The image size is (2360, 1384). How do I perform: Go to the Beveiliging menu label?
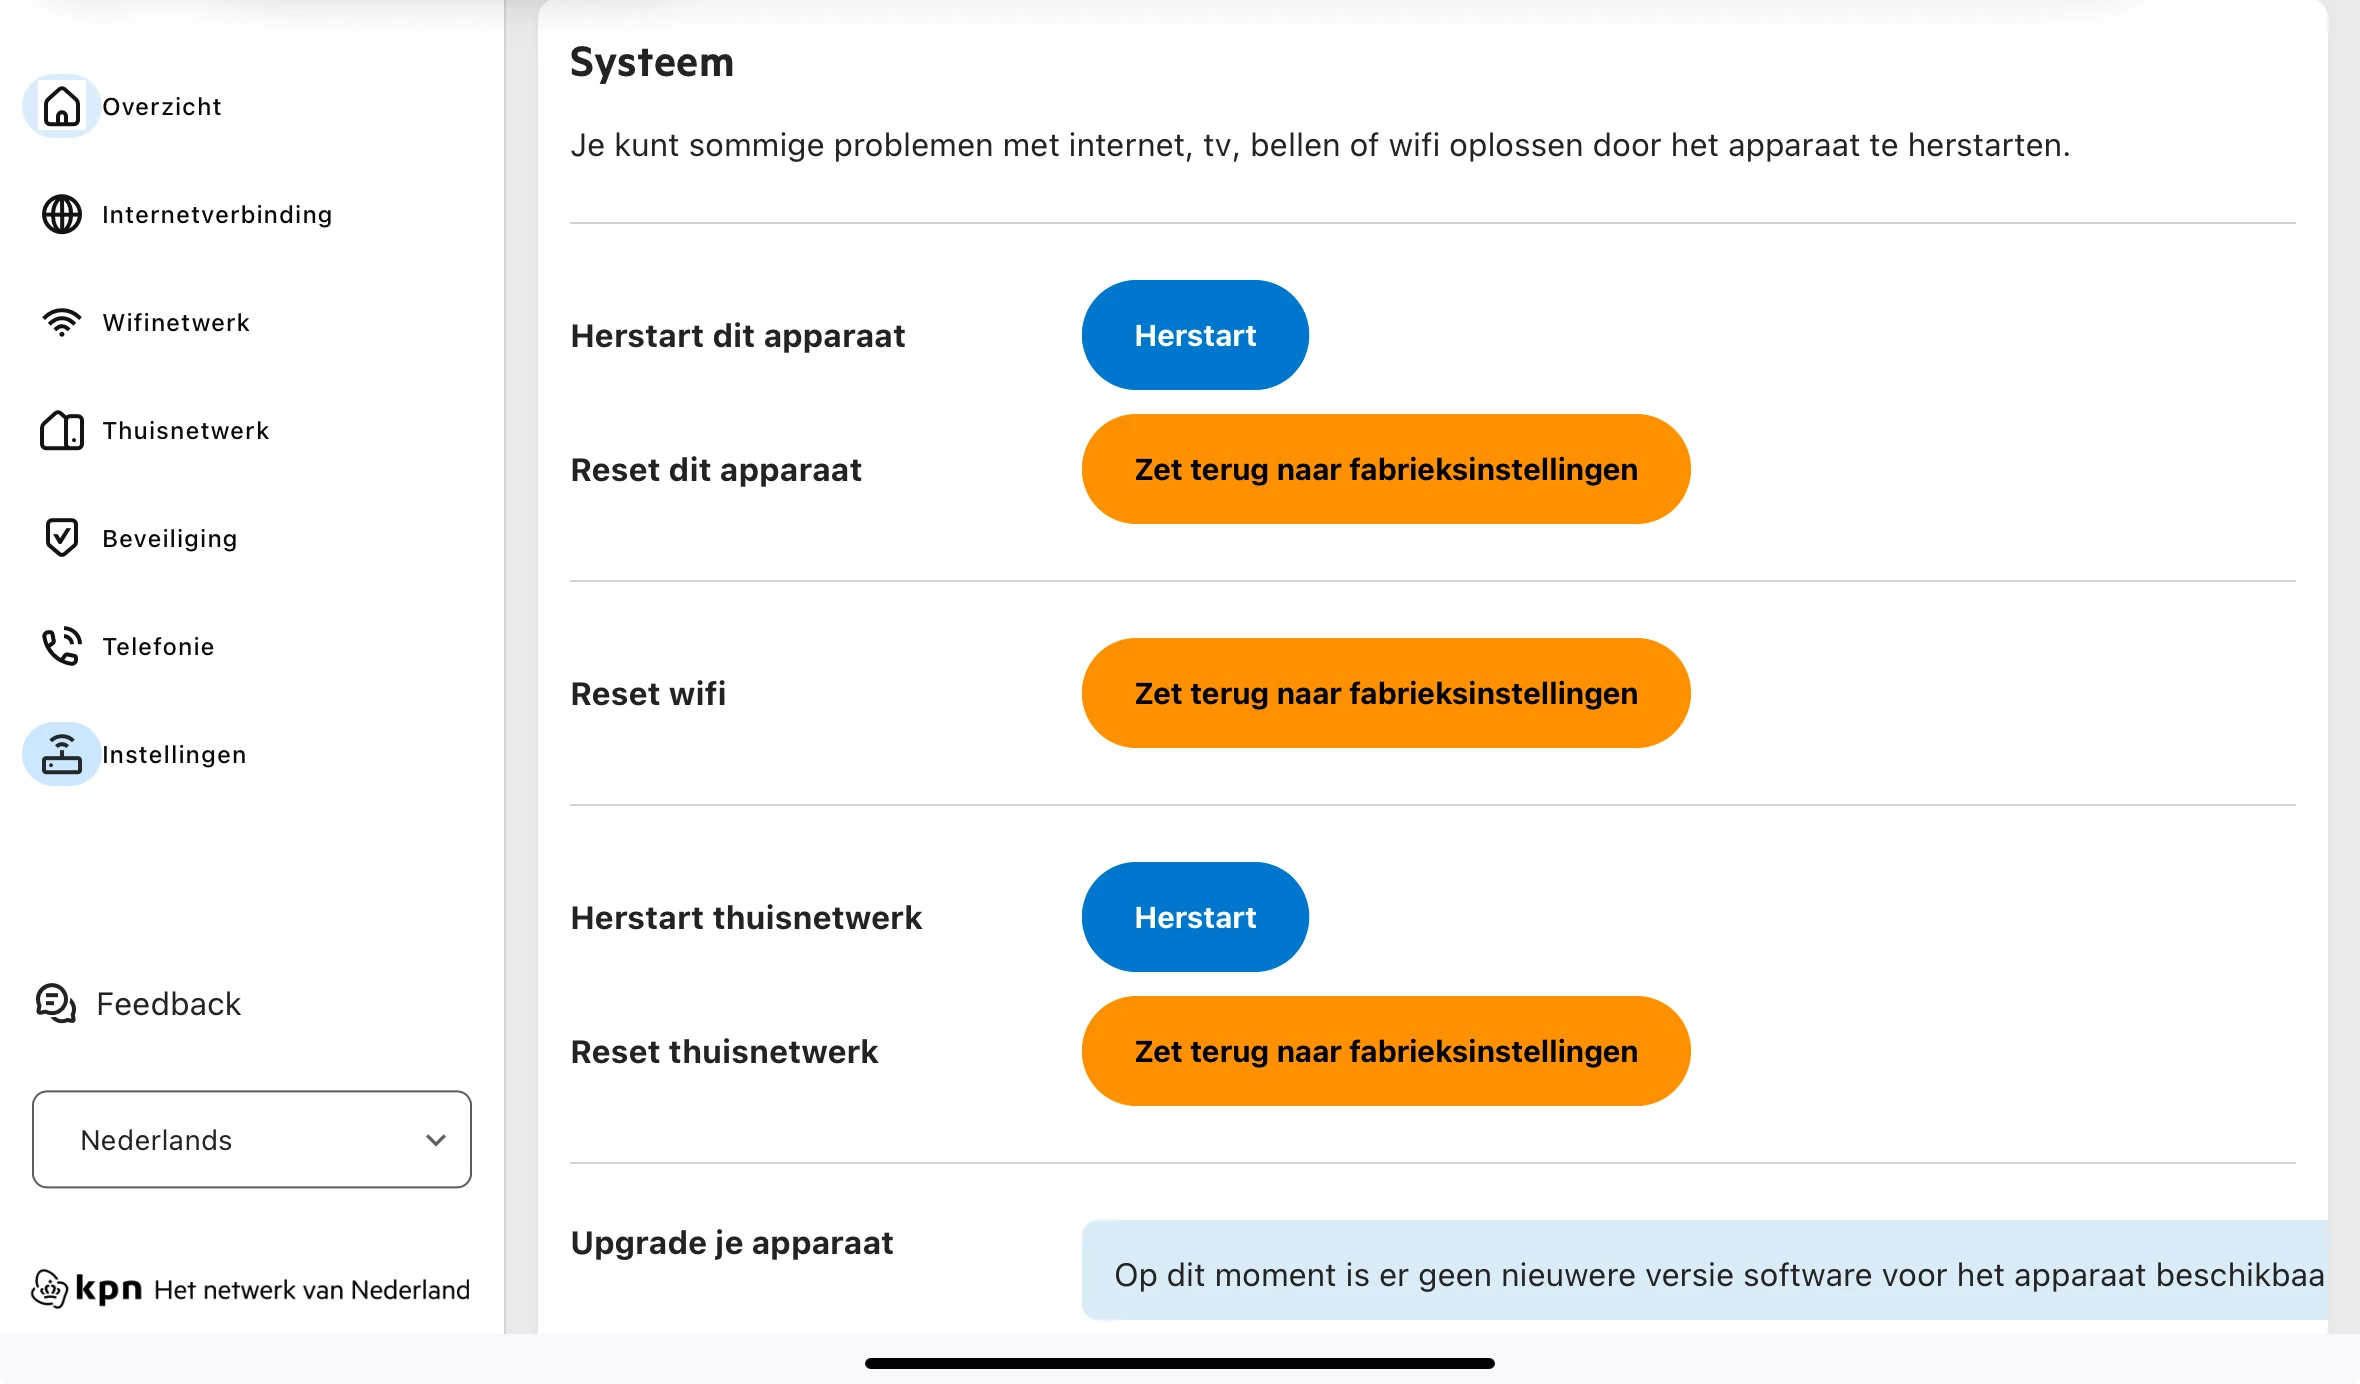[x=170, y=538]
